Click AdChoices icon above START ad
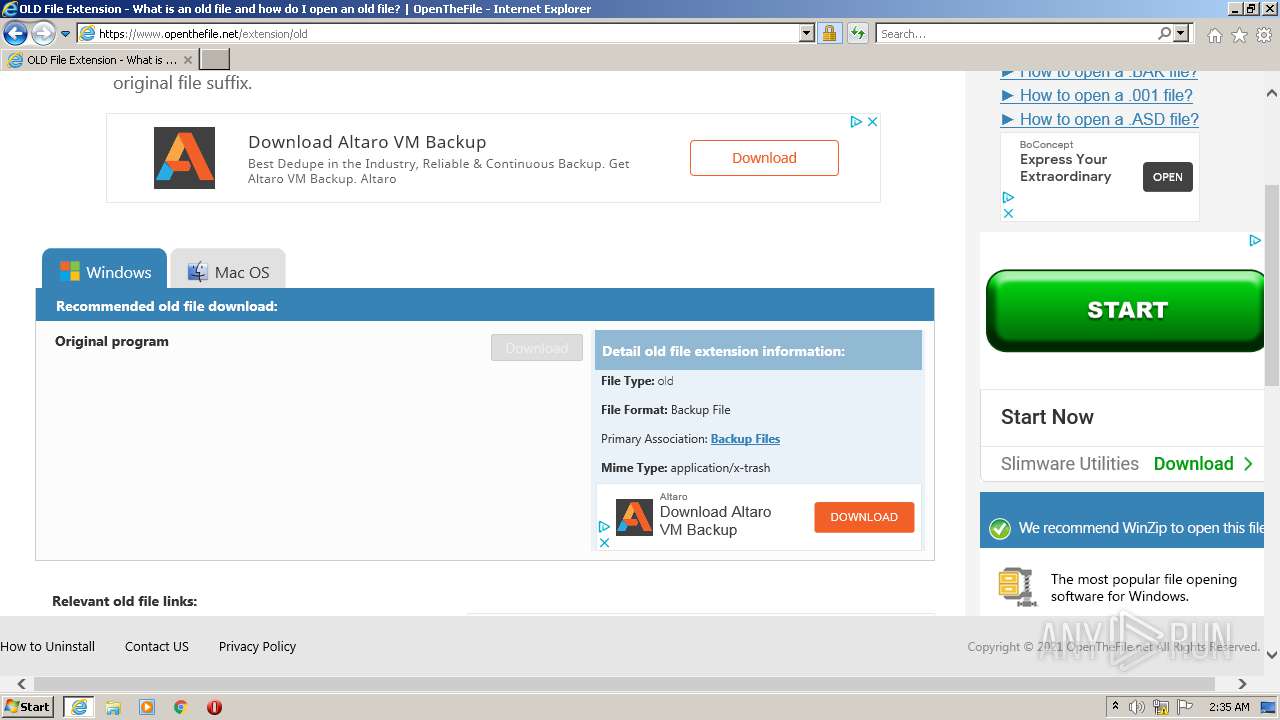 tap(1254, 241)
